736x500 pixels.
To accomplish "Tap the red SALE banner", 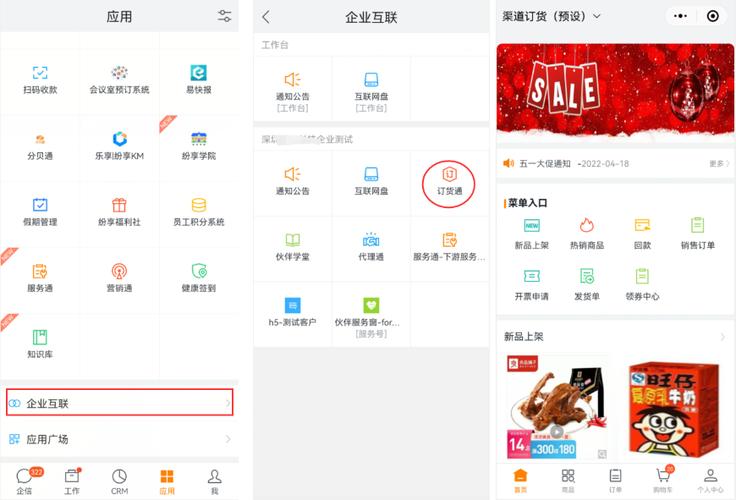I will (x=614, y=97).
